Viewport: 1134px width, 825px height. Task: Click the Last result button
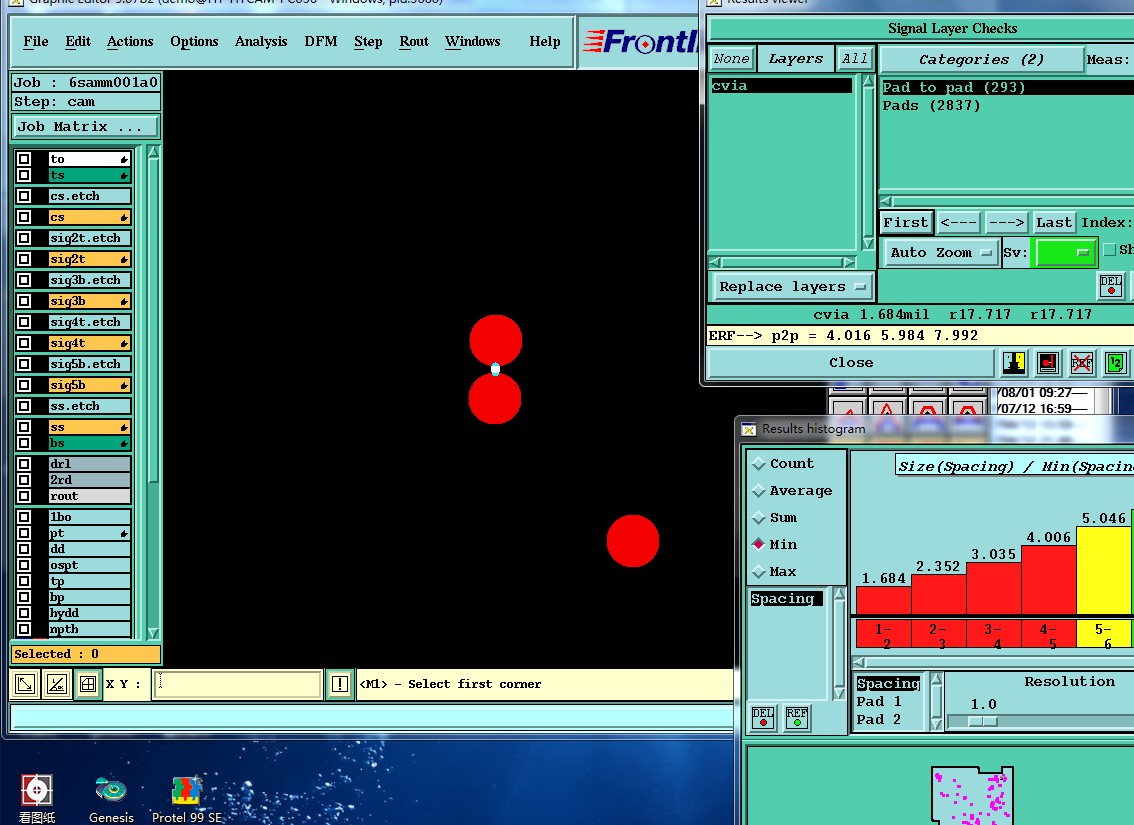coord(1054,222)
